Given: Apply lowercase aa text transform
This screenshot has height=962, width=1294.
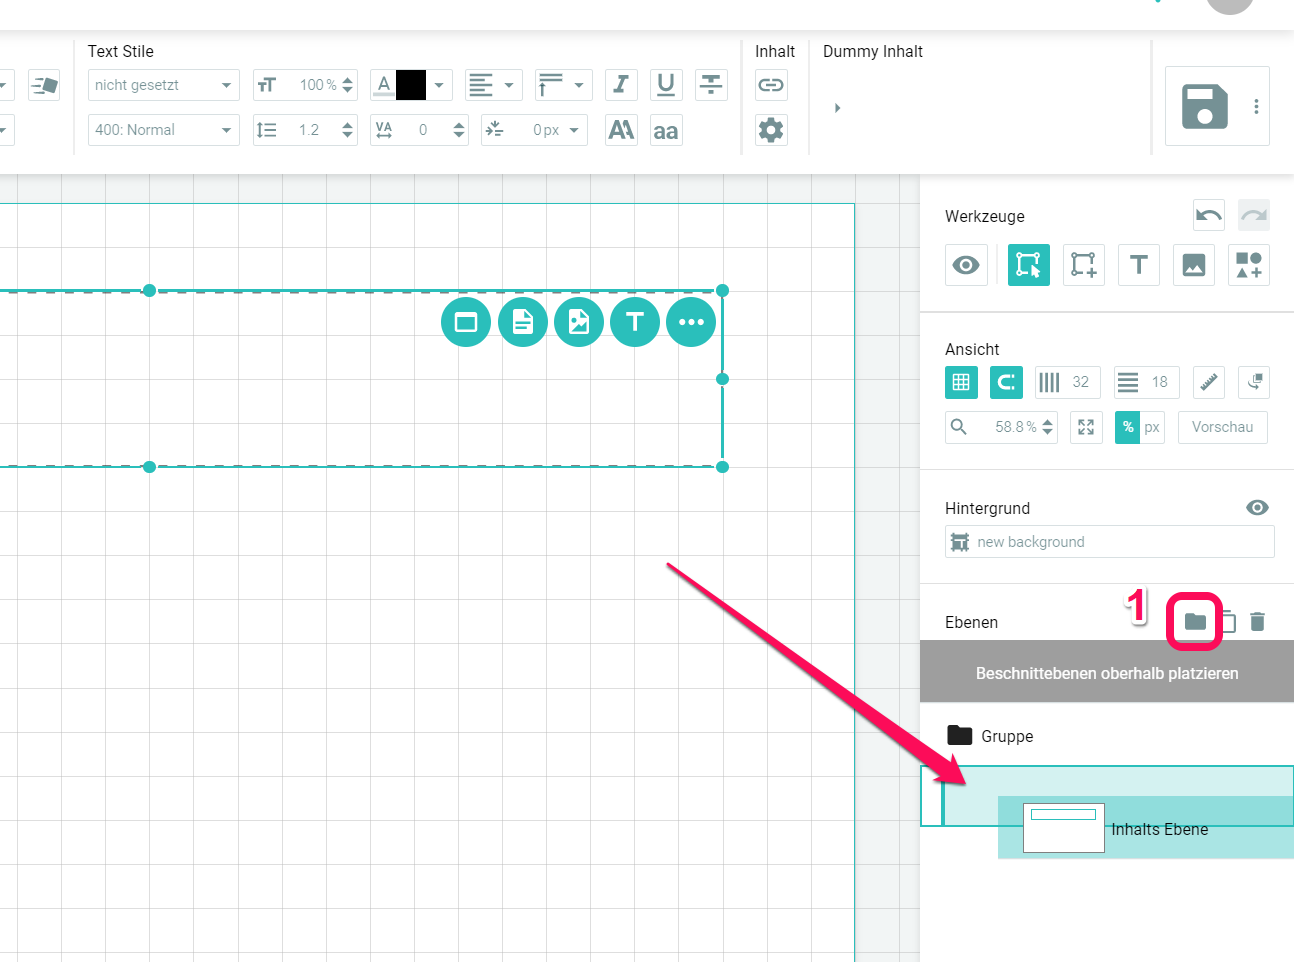Looking at the screenshot, I should 666,130.
